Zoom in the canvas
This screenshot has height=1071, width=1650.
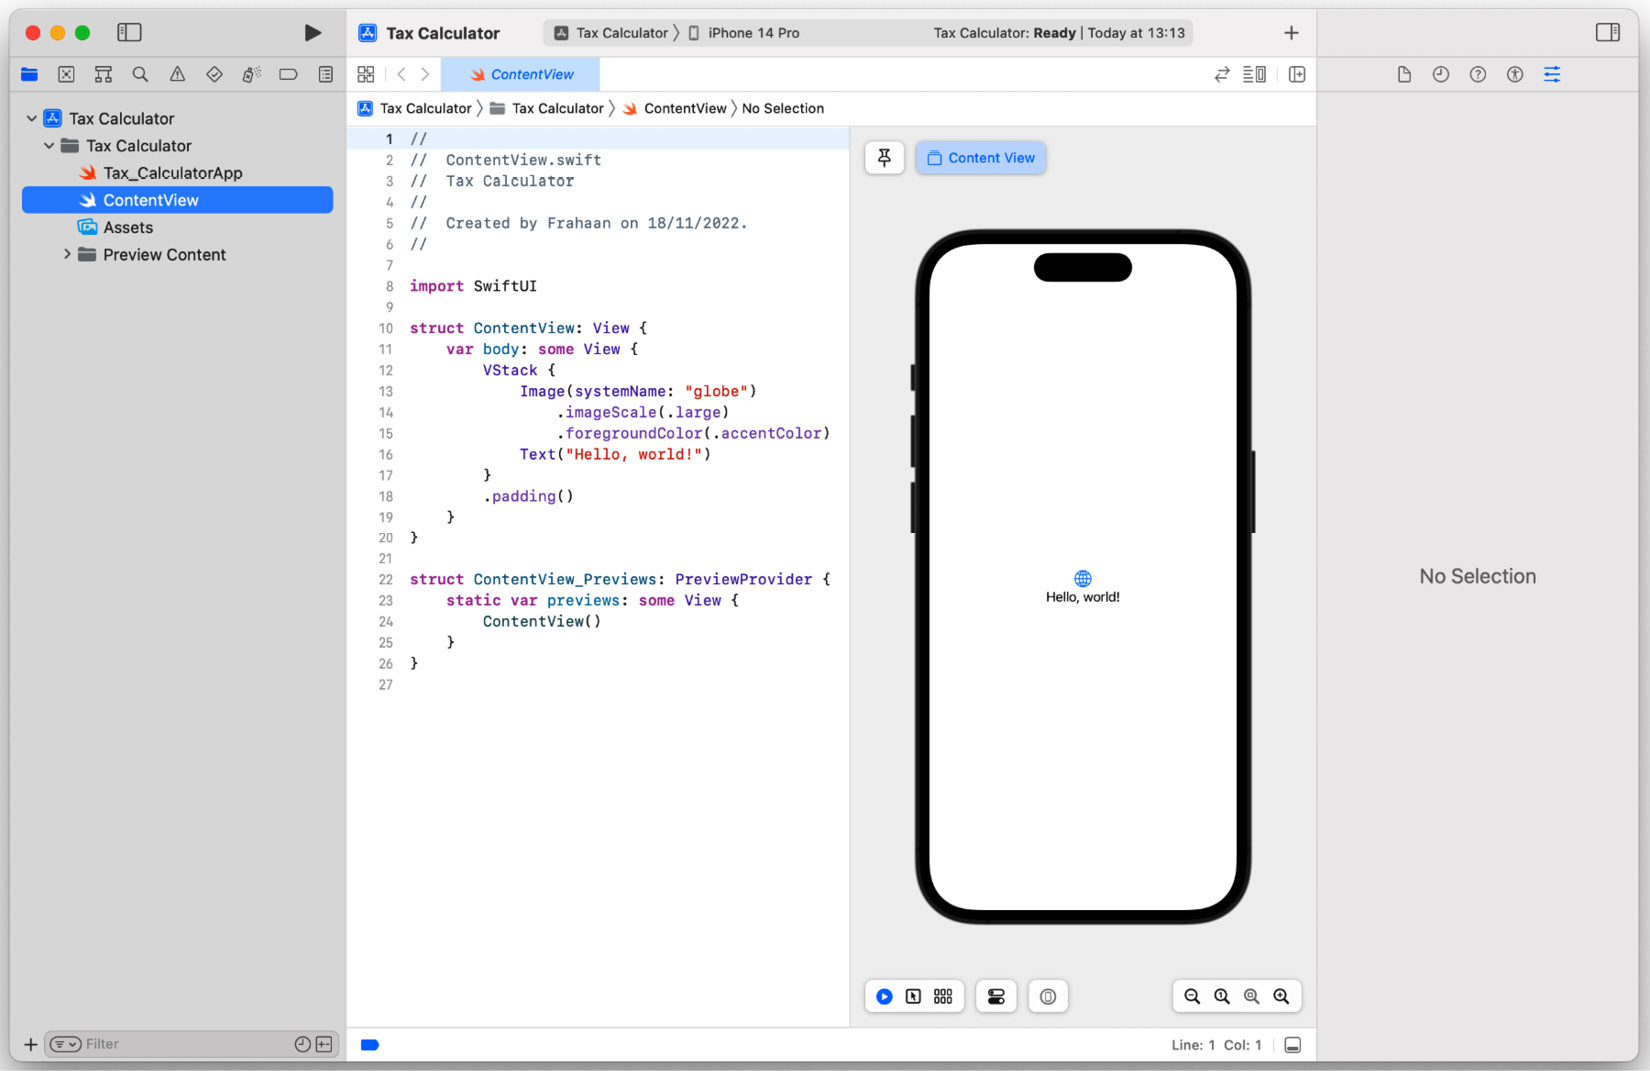[1281, 997]
